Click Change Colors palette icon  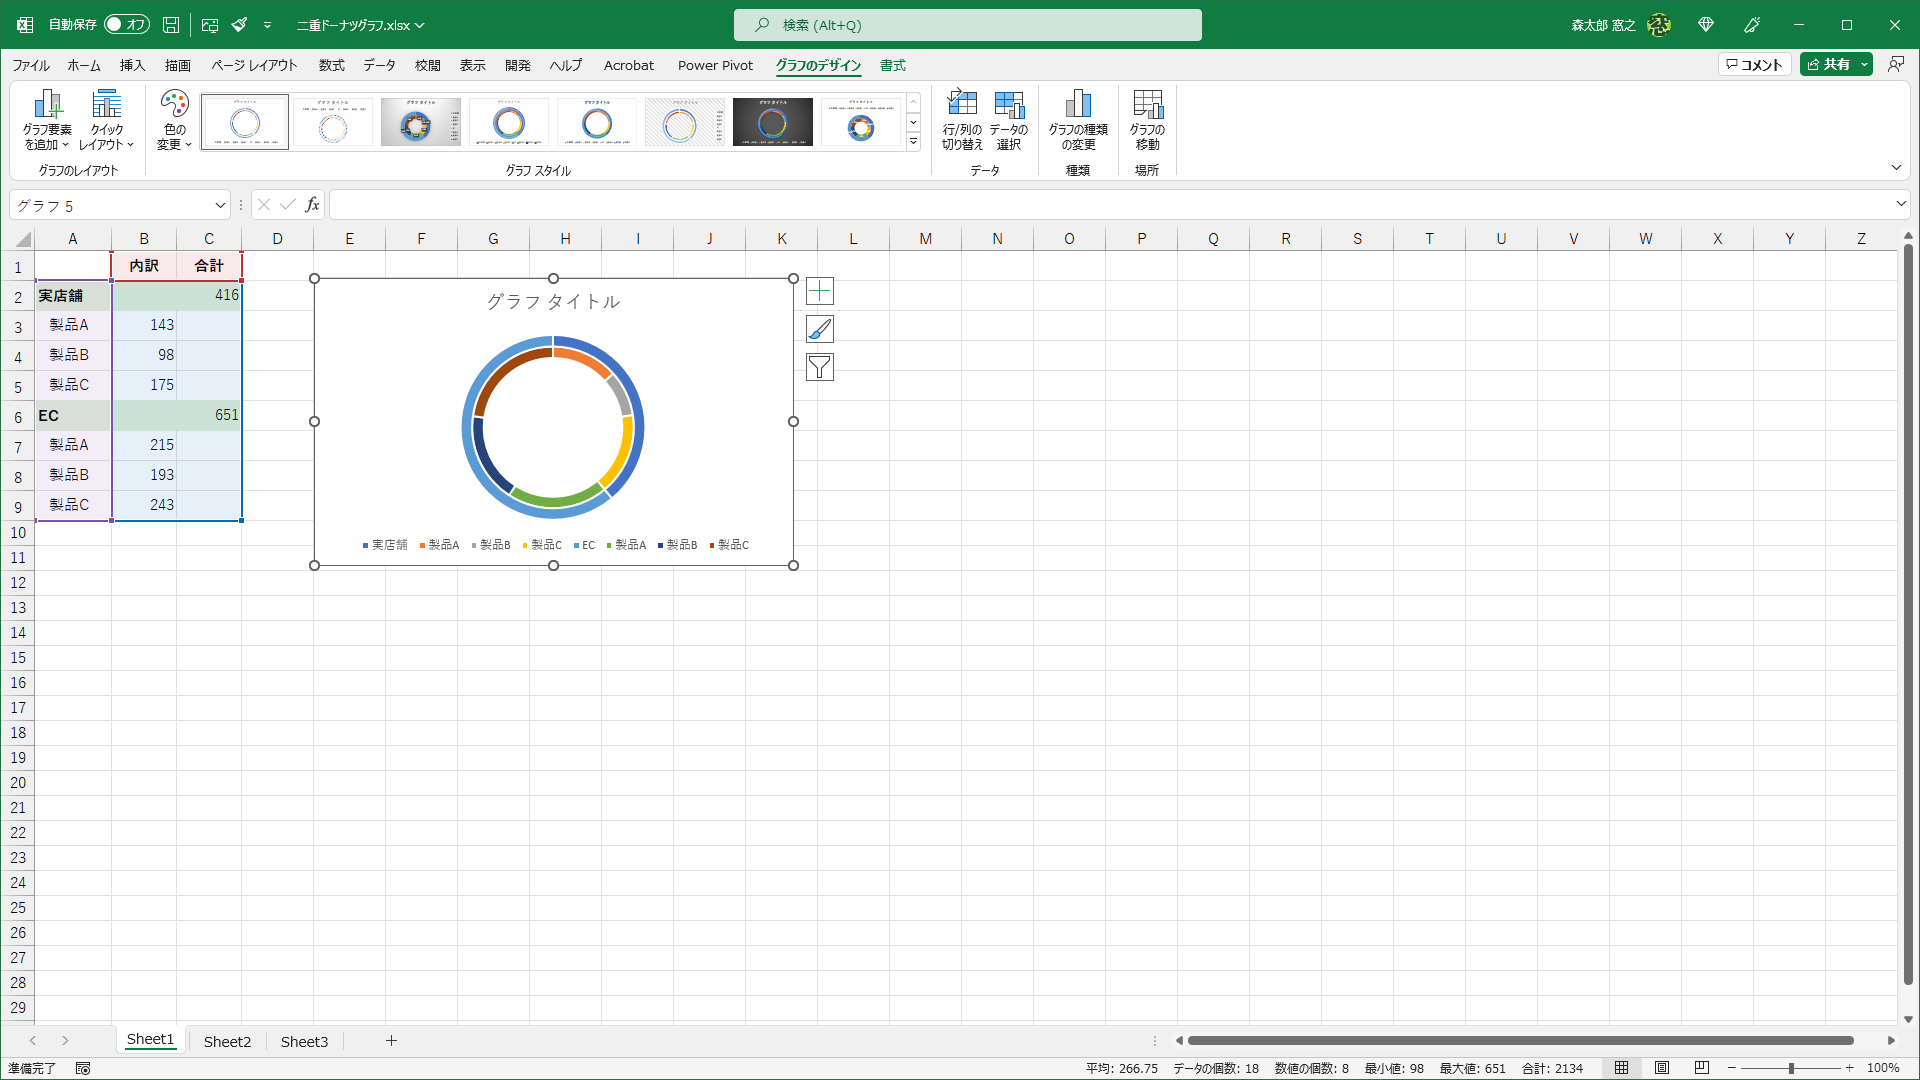174,104
